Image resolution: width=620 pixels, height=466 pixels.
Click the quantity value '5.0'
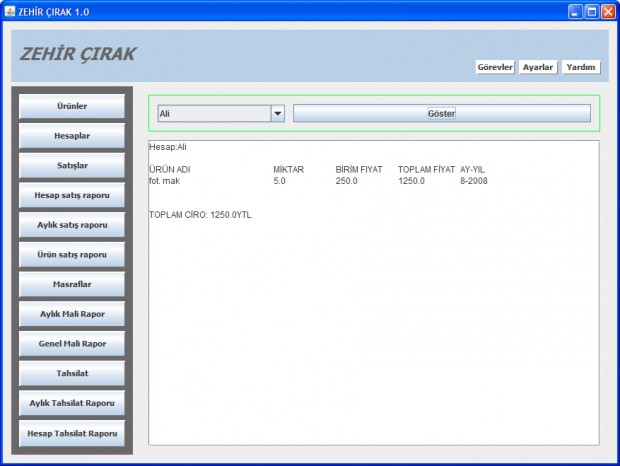[280, 181]
